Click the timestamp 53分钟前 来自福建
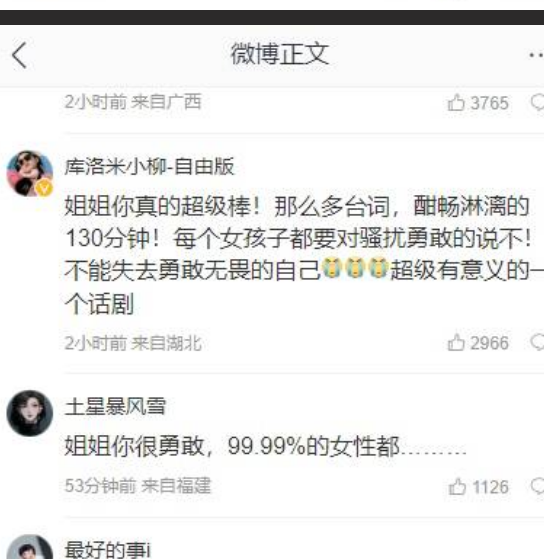This screenshot has height=559, width=544. pyautogui.click(x=138, y=486)
